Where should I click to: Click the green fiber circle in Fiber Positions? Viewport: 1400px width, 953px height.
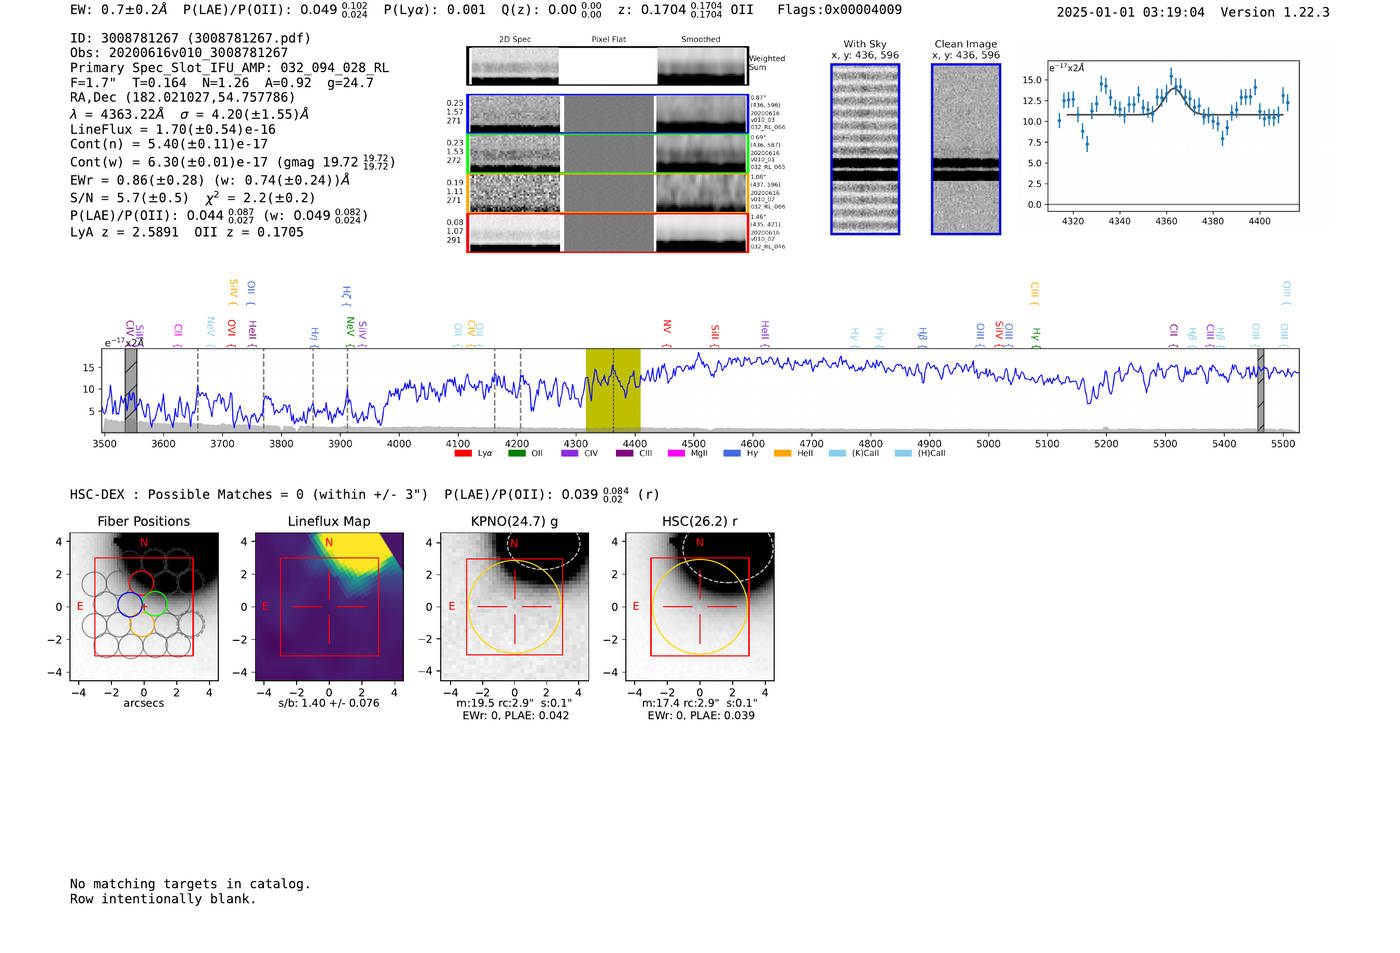tap(154, 604)
